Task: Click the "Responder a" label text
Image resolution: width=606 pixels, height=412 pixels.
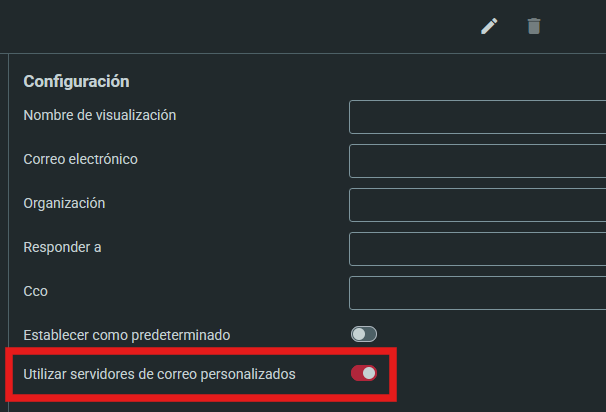Action: tap(62, 247)
